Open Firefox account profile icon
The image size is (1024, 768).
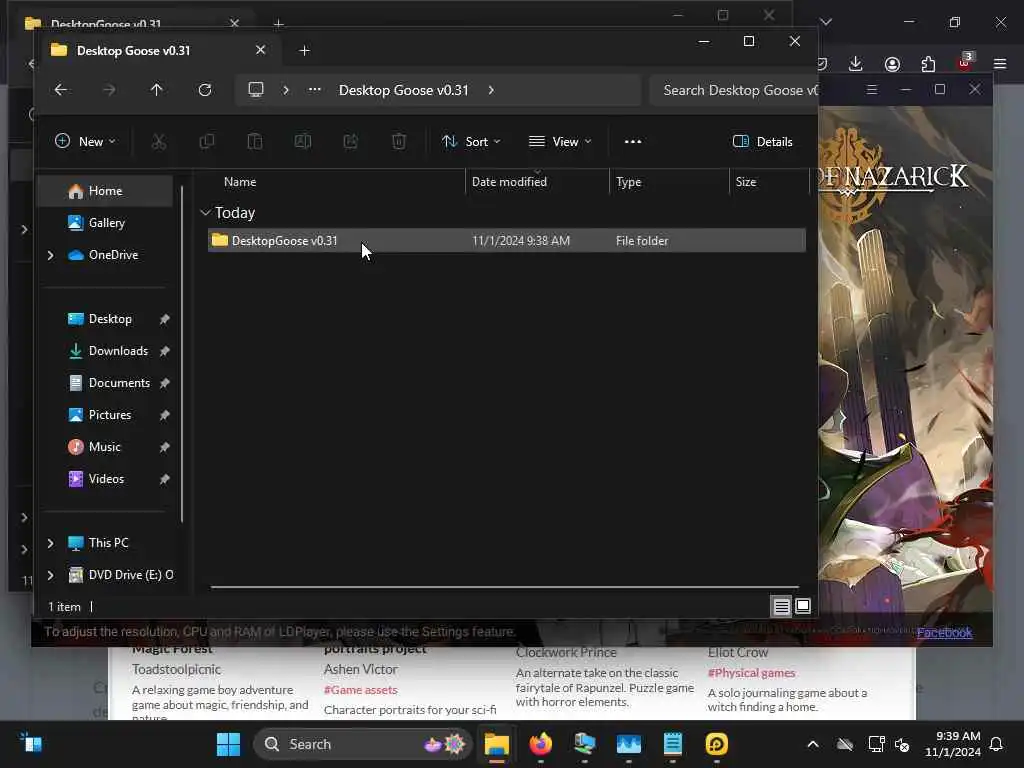pos(892,63)
